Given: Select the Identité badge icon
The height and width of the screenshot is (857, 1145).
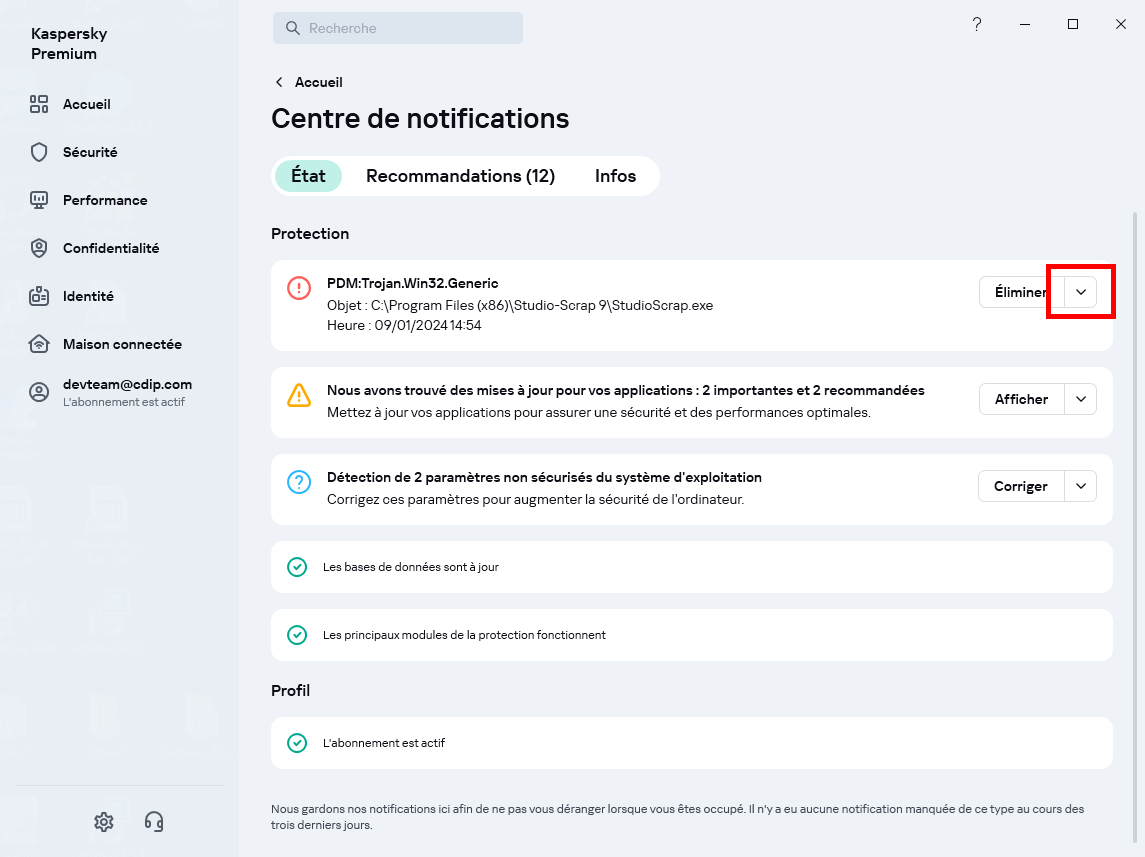Looking at the screenshot, I should click(x=39, y=296).
